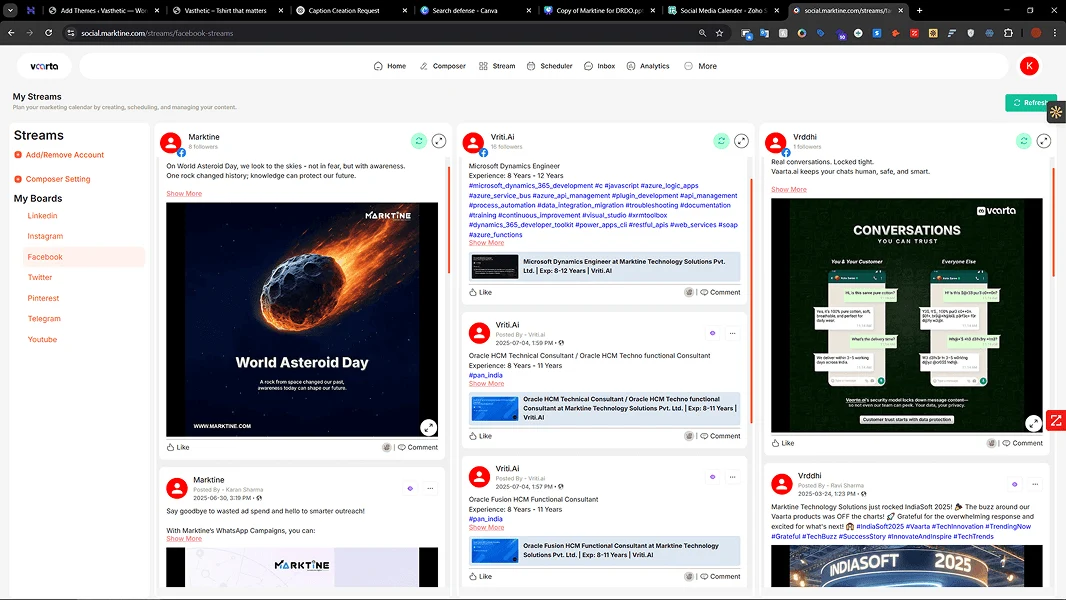Click purple dot icon on Vrddhi IndiaSoft post

(x=1014, y=484)
